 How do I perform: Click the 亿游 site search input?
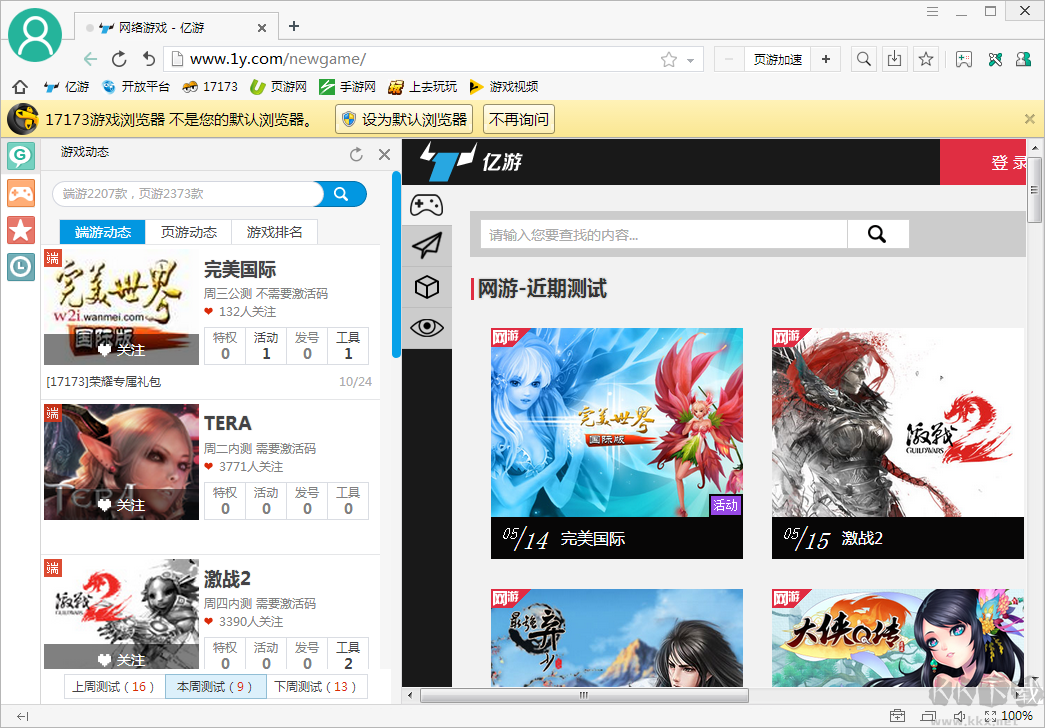click(x=664, y=235)
